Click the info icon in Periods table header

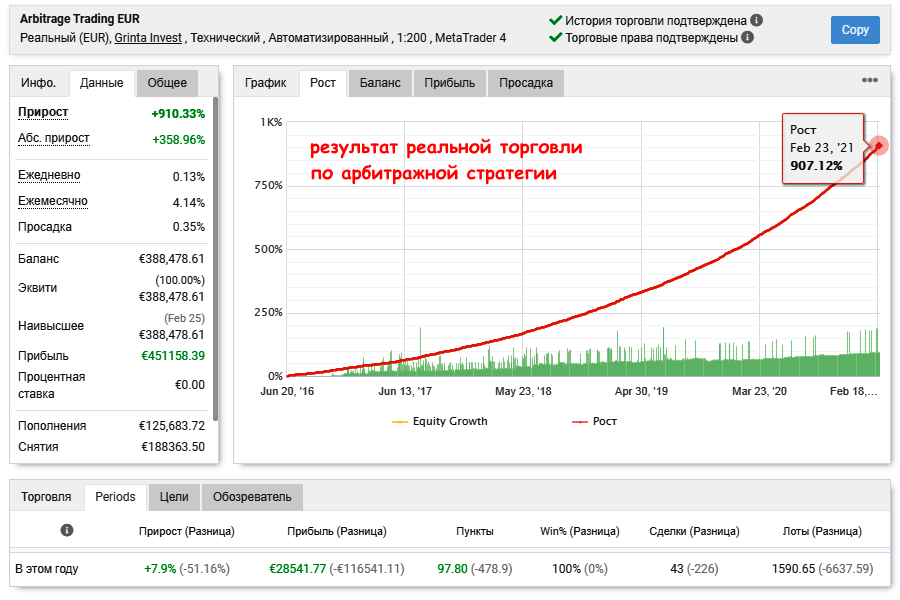tap(67, 531)
